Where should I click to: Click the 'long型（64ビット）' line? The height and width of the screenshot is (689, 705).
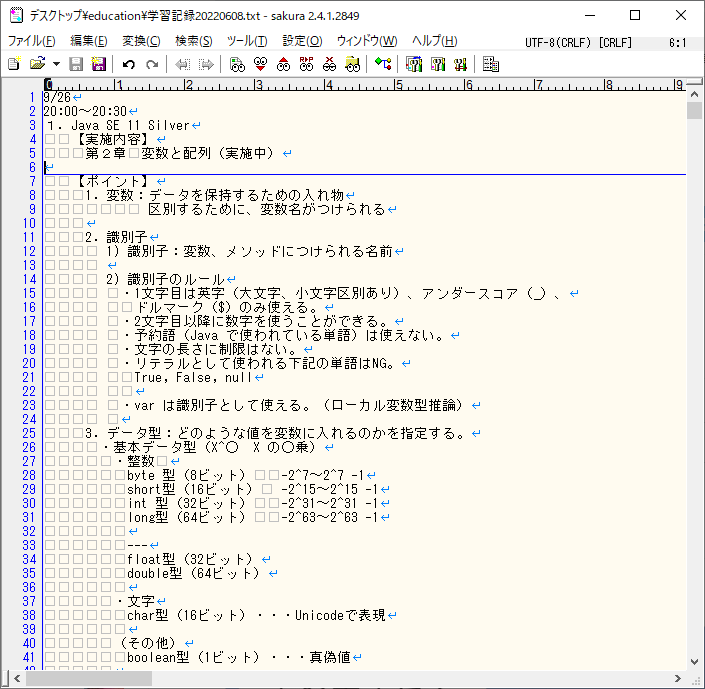pyautogui.click(x=186, y=517)
